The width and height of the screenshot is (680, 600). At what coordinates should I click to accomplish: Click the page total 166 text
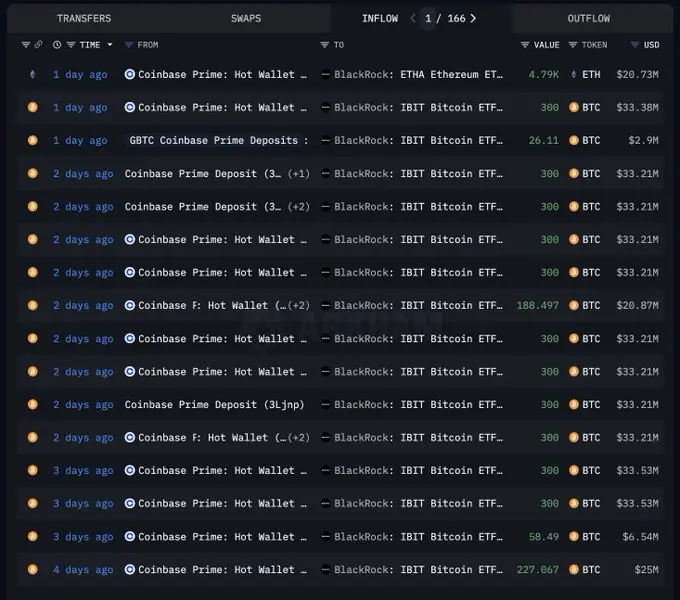456,18
